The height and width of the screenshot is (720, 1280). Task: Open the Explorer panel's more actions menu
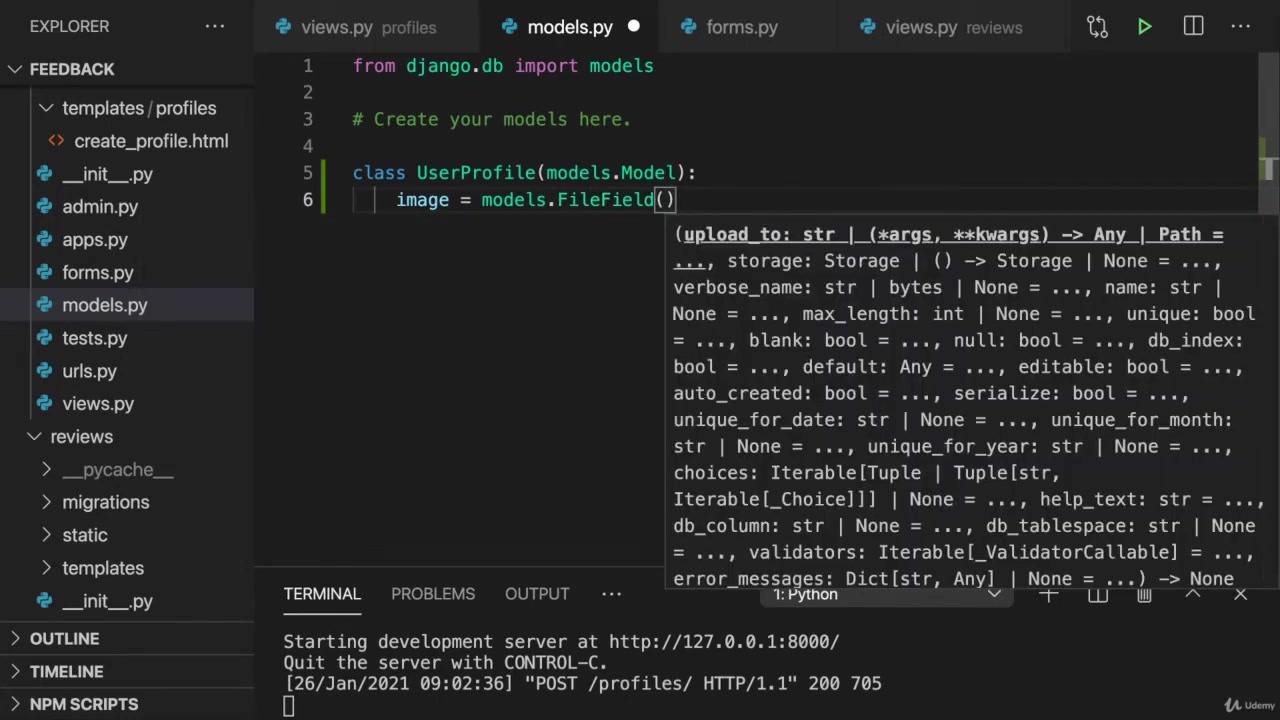coord(215,27)
